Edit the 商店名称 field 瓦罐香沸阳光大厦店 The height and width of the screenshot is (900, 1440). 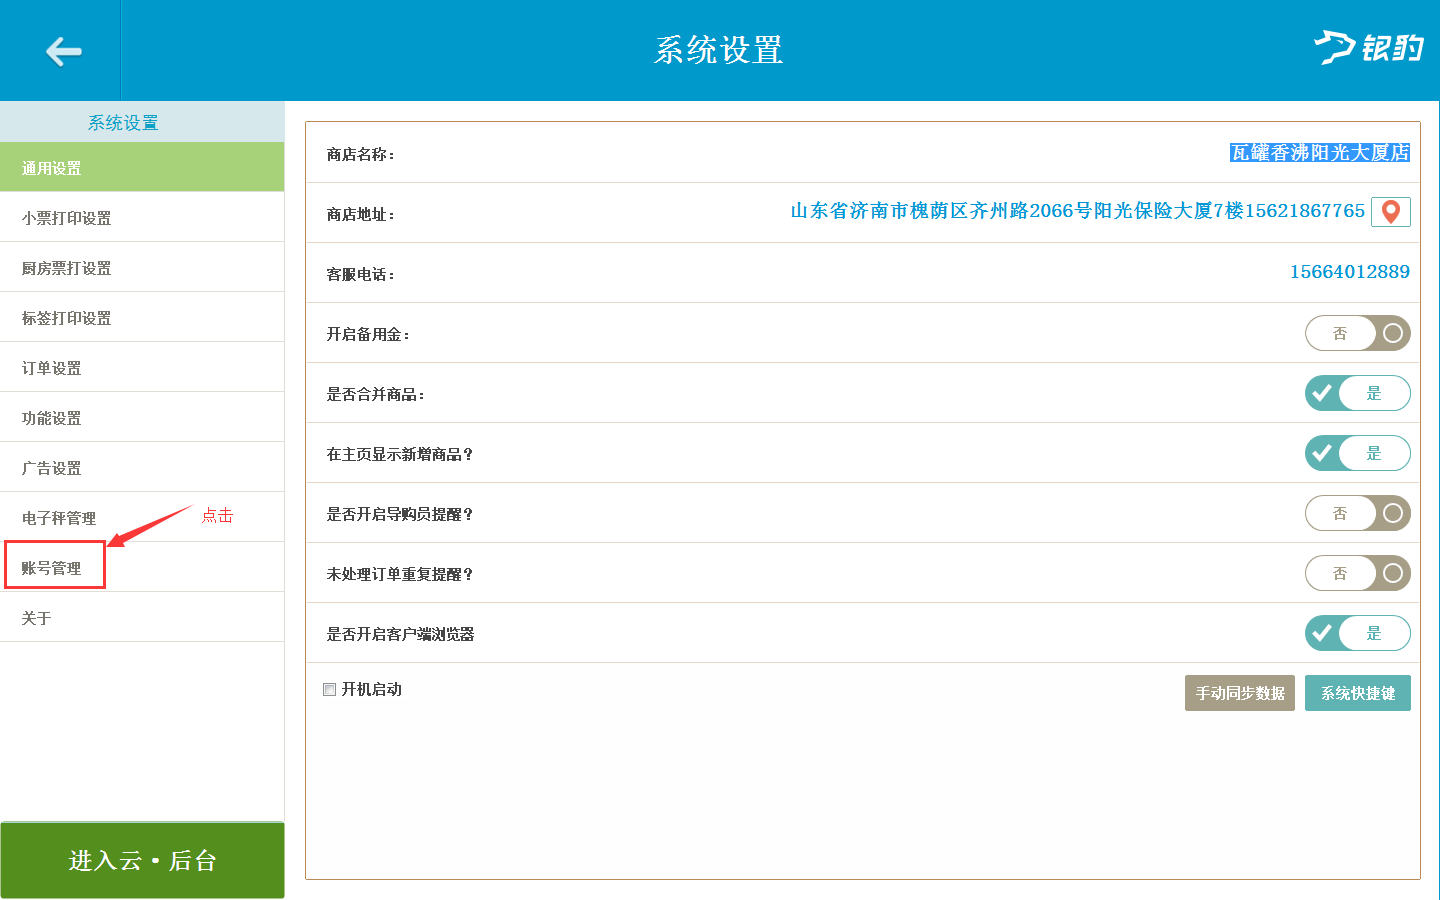tap(1320, 153)
